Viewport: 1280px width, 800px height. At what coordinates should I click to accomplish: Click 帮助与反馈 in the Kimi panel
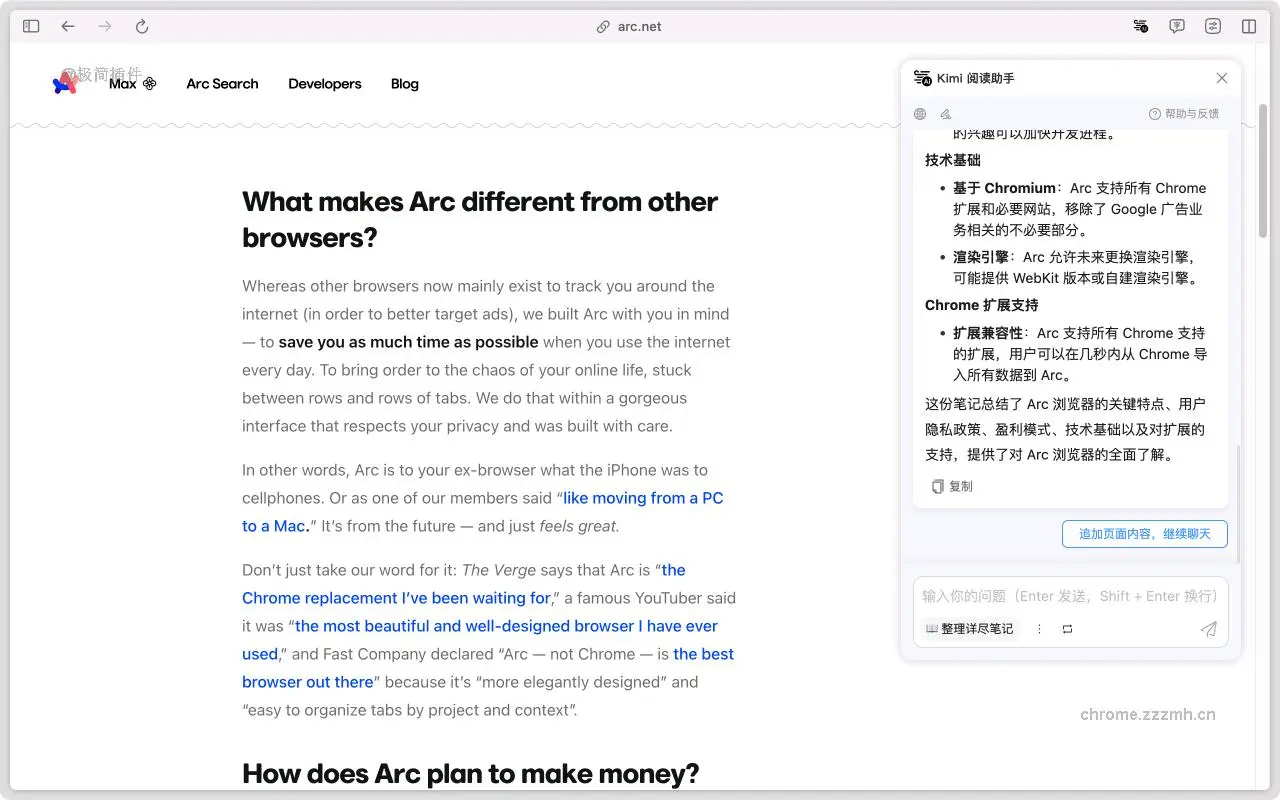pyautogui.click(x=1185, y=113)
